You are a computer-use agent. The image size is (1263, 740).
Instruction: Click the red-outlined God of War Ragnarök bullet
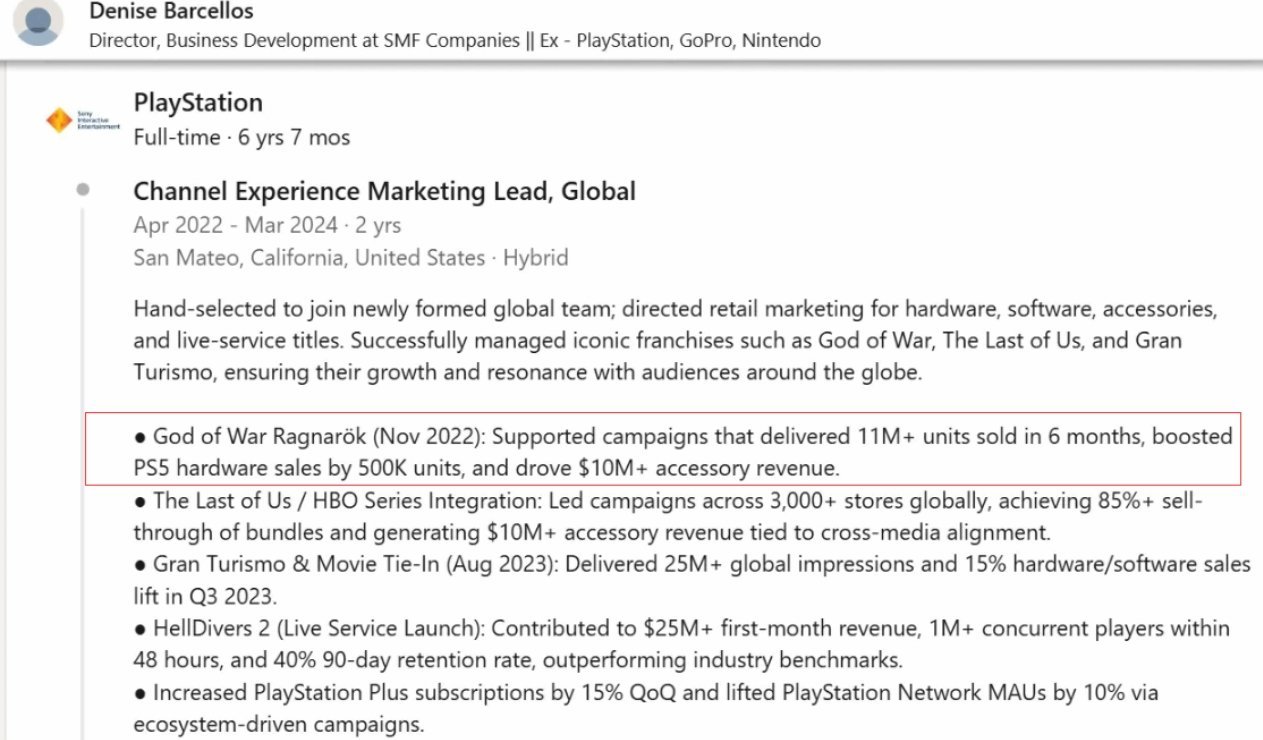pos(662,452)
